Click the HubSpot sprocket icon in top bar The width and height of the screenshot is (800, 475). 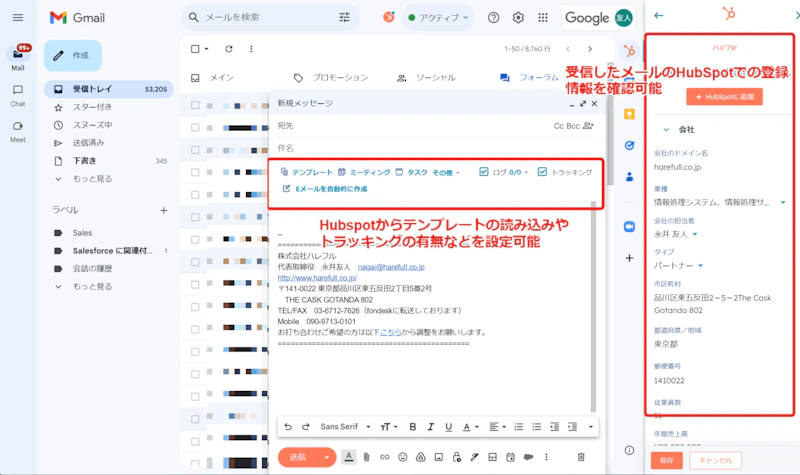[x=389, y=17]
